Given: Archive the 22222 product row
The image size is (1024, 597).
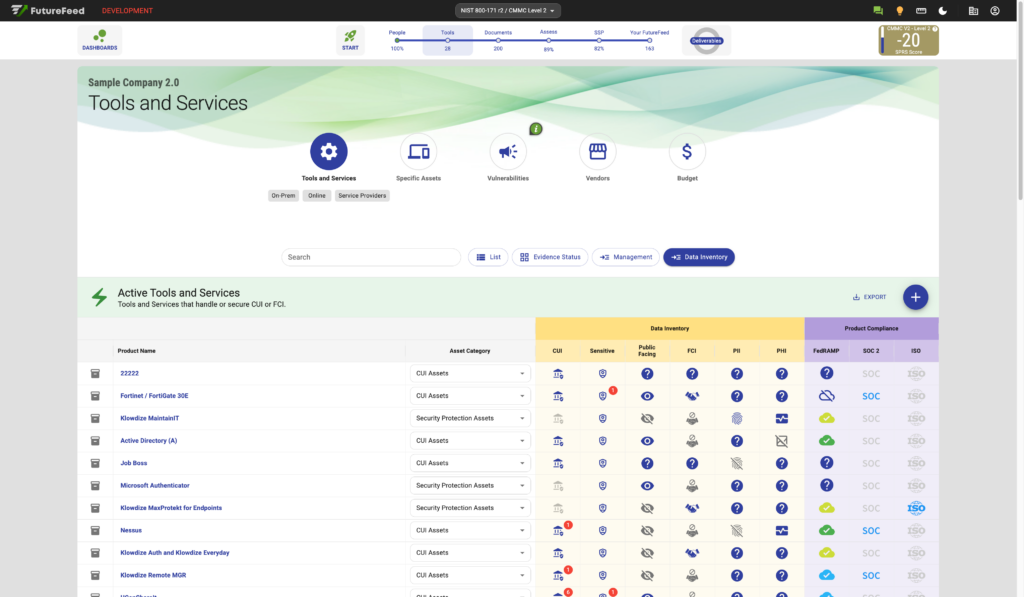Looking at the screenshot, I should [x=95, y=374].
